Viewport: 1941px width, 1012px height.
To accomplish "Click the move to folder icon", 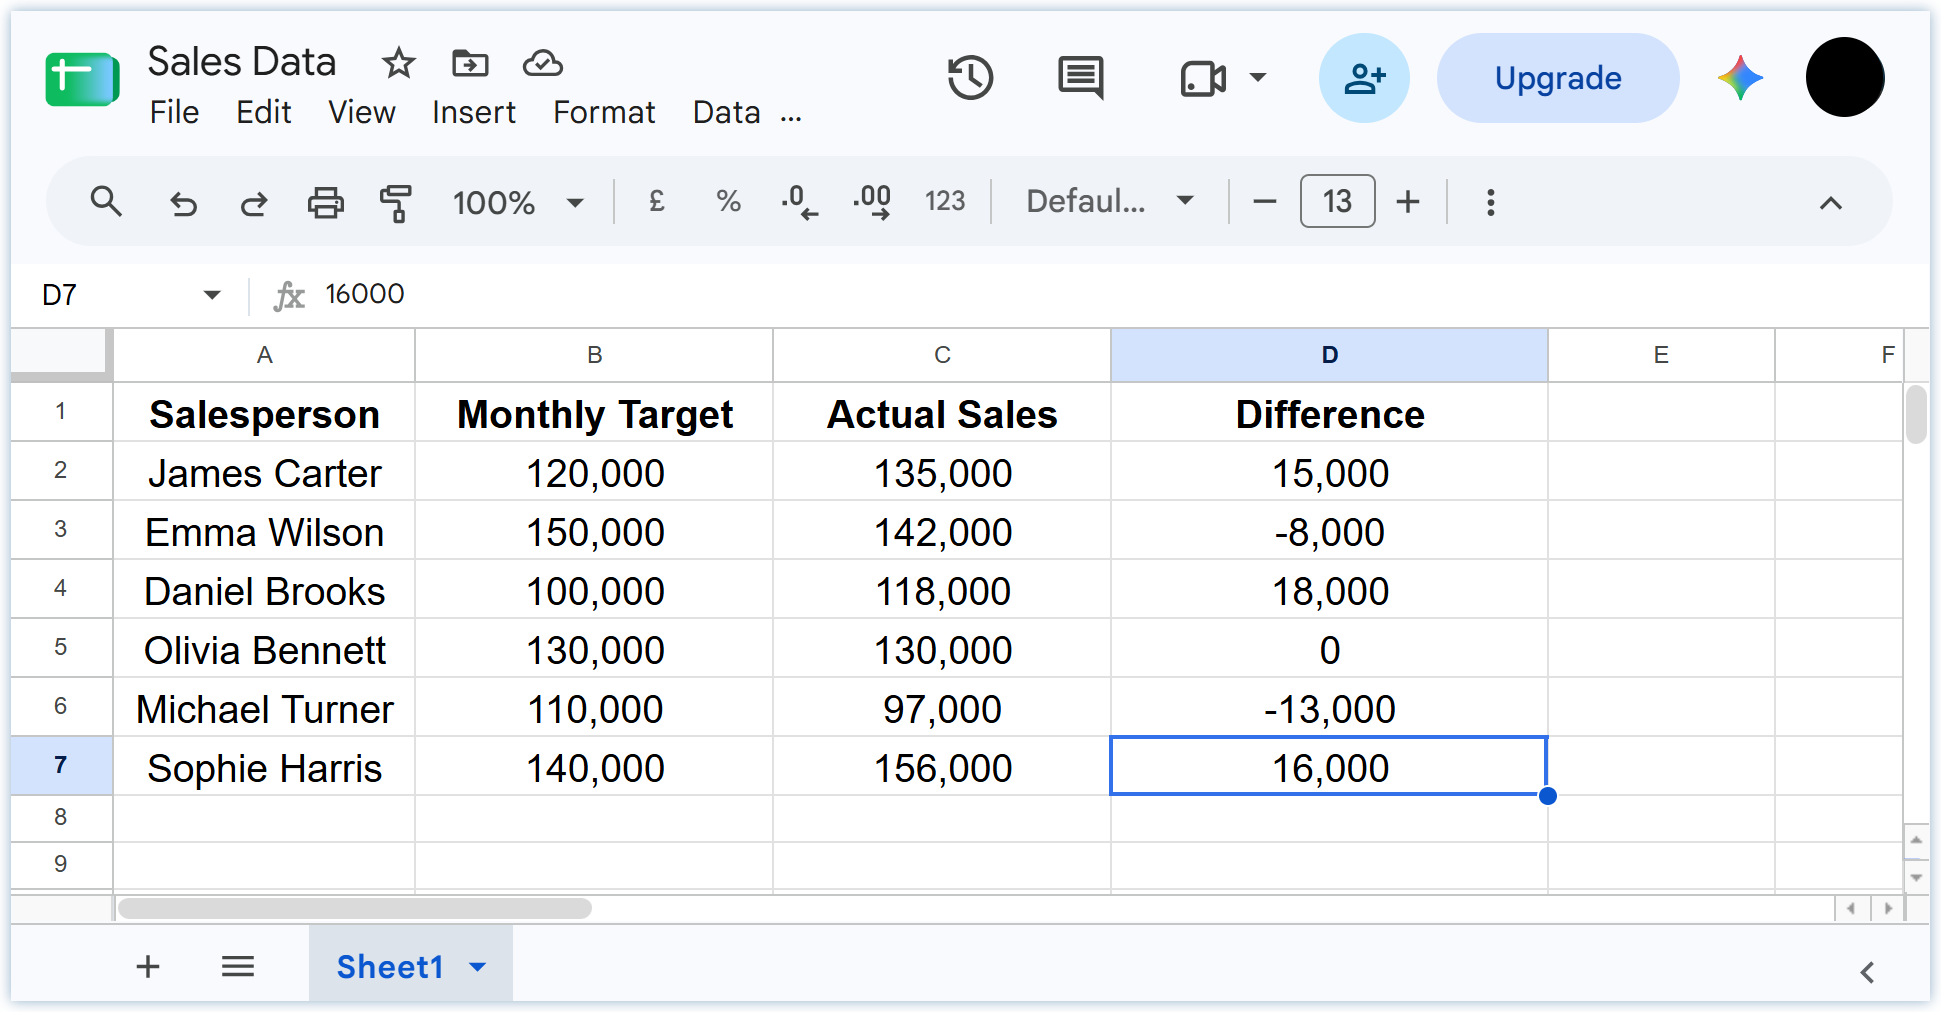I will click(x=470, y=63).
